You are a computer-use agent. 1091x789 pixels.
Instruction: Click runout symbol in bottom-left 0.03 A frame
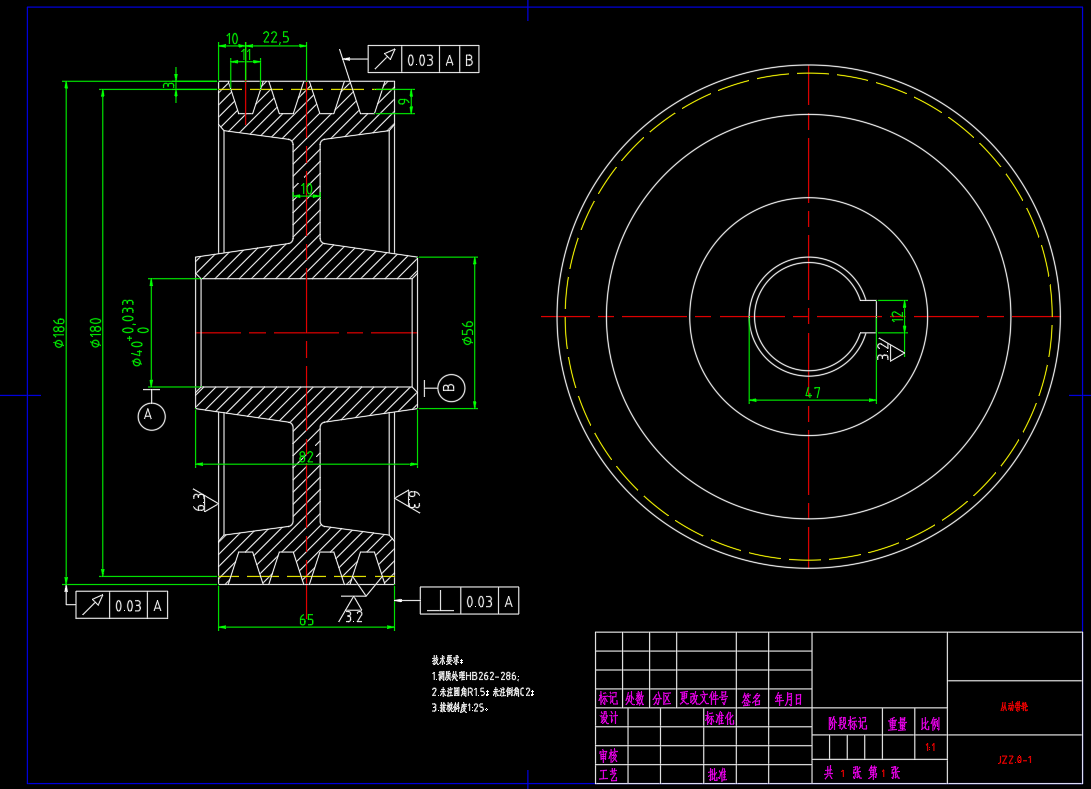point(93,605)
